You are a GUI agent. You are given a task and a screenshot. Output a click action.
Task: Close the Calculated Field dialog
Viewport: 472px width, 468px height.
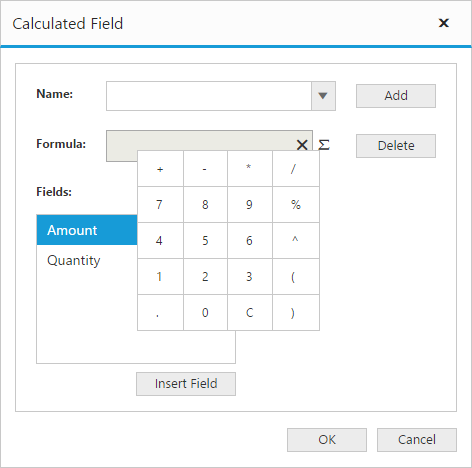tap(444, 23)
